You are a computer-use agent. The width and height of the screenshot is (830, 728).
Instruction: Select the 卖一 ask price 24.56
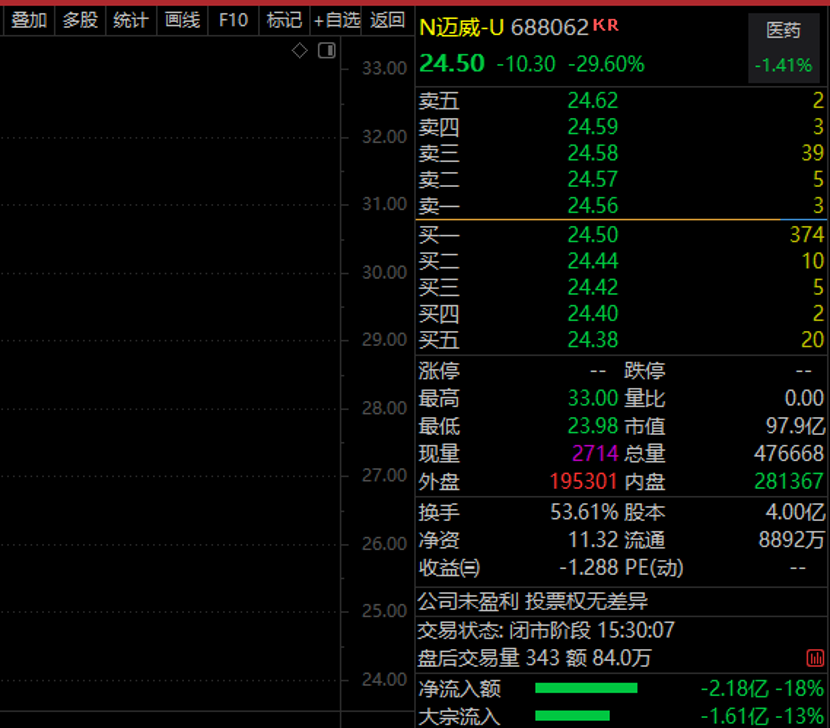pyautogui.click(x=593, y=206)
